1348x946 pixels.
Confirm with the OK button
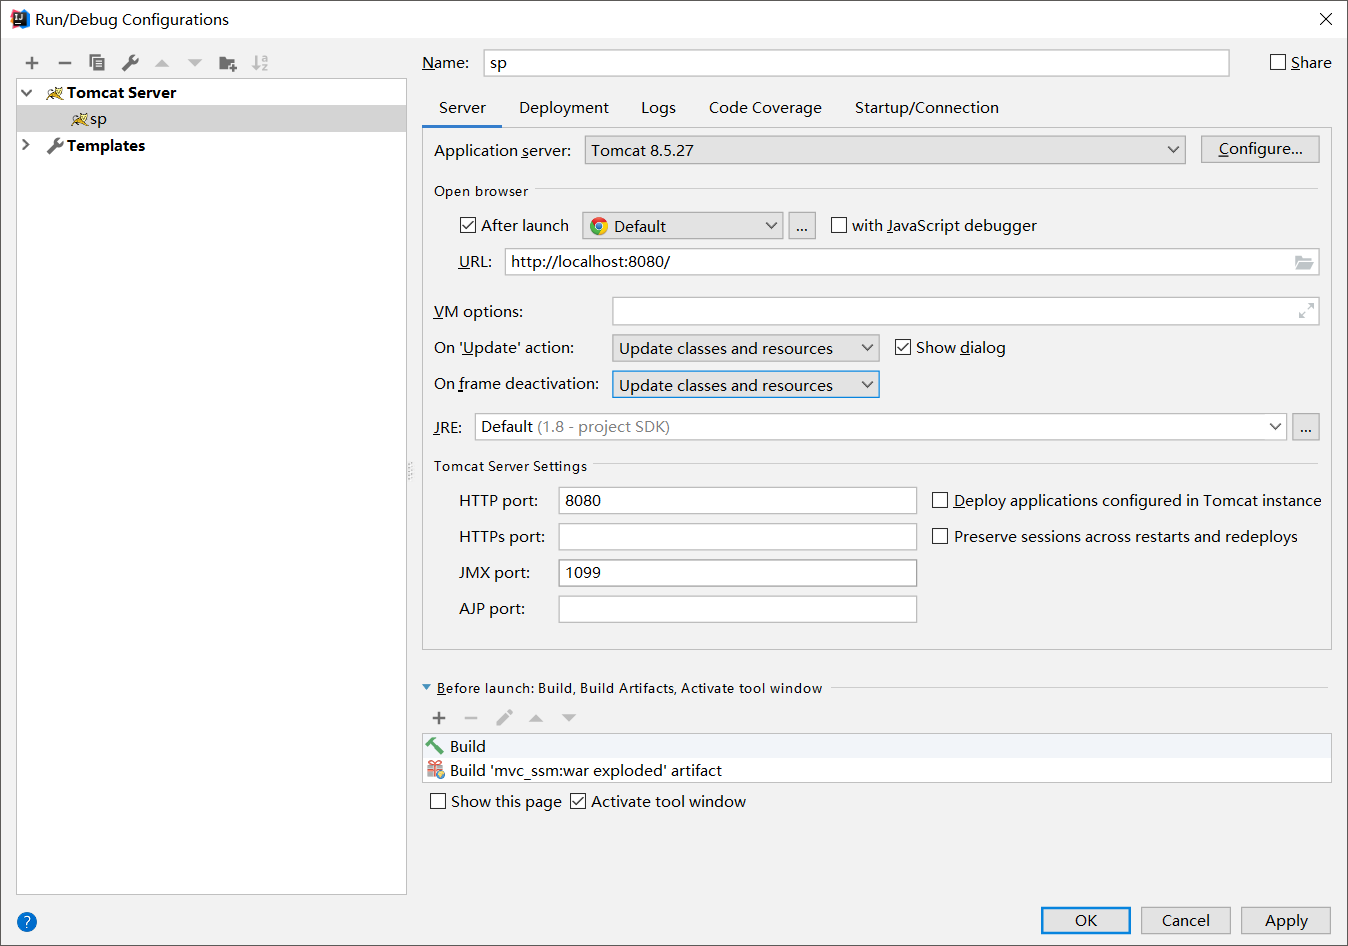tap(1086, 921)
